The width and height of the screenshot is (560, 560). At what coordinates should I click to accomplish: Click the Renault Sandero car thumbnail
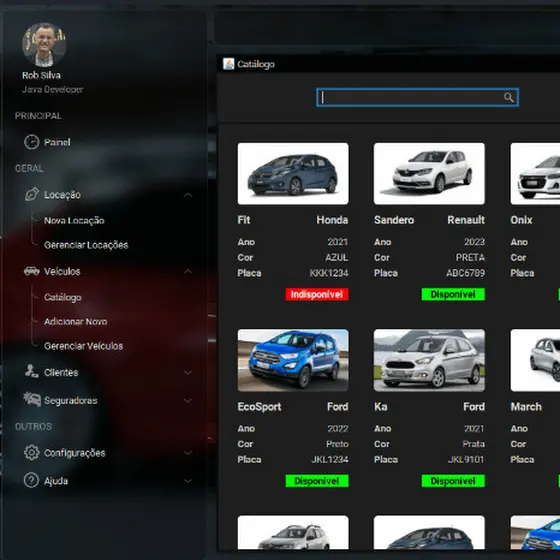(x=429, y=174)
